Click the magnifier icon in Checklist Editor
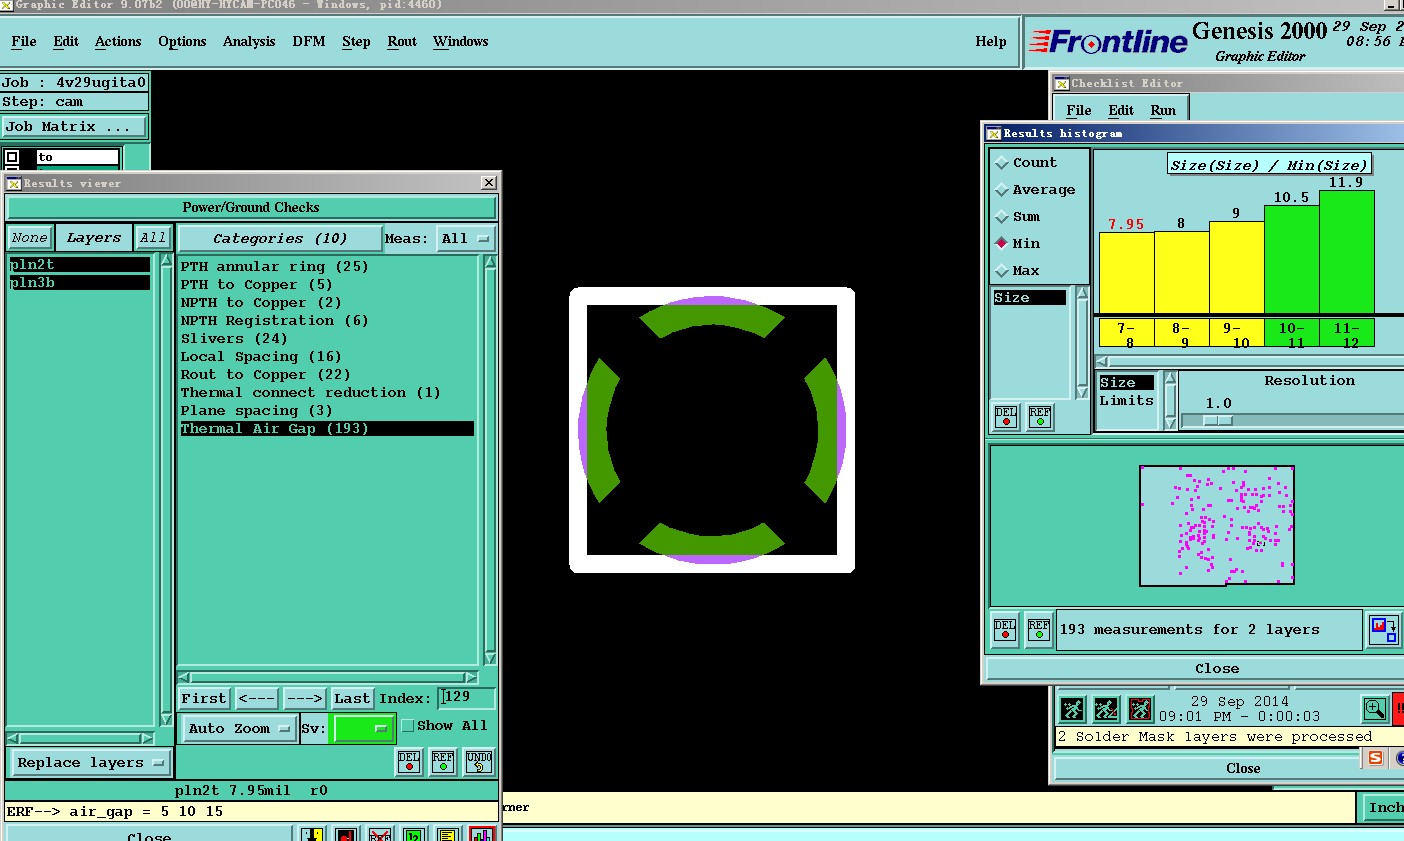 click(x=1375, y=709)
